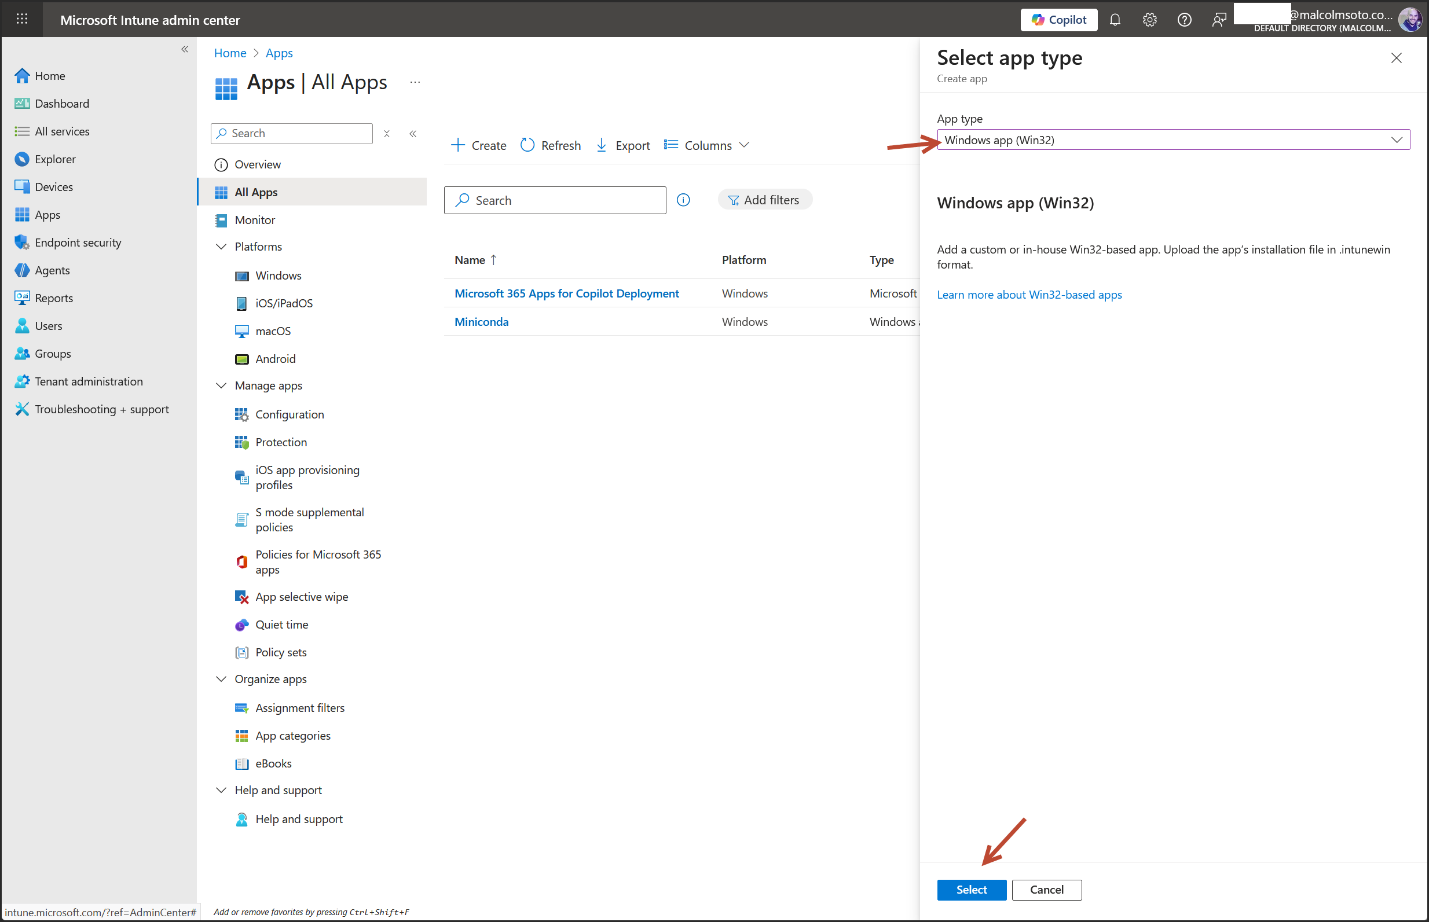The width and height of the screenshot is (1429, 922).
Task: Click the Copilot button
Action: pos(1059,20)
